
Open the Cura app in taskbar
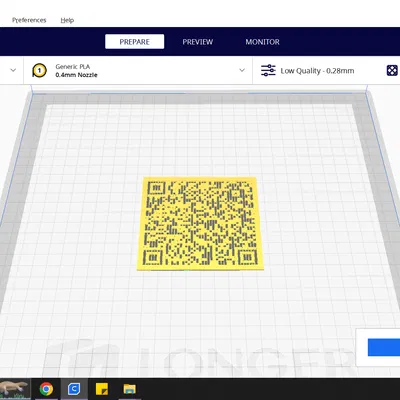(74, 389)
